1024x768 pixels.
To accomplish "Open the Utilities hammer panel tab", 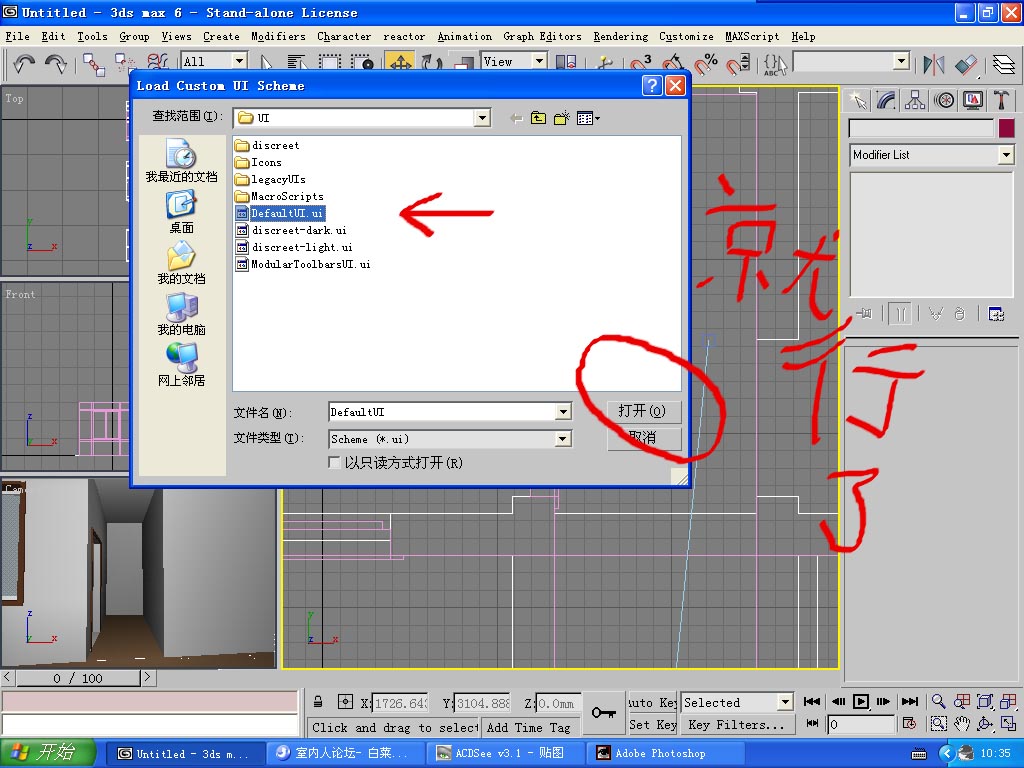I will (1001, 101).
